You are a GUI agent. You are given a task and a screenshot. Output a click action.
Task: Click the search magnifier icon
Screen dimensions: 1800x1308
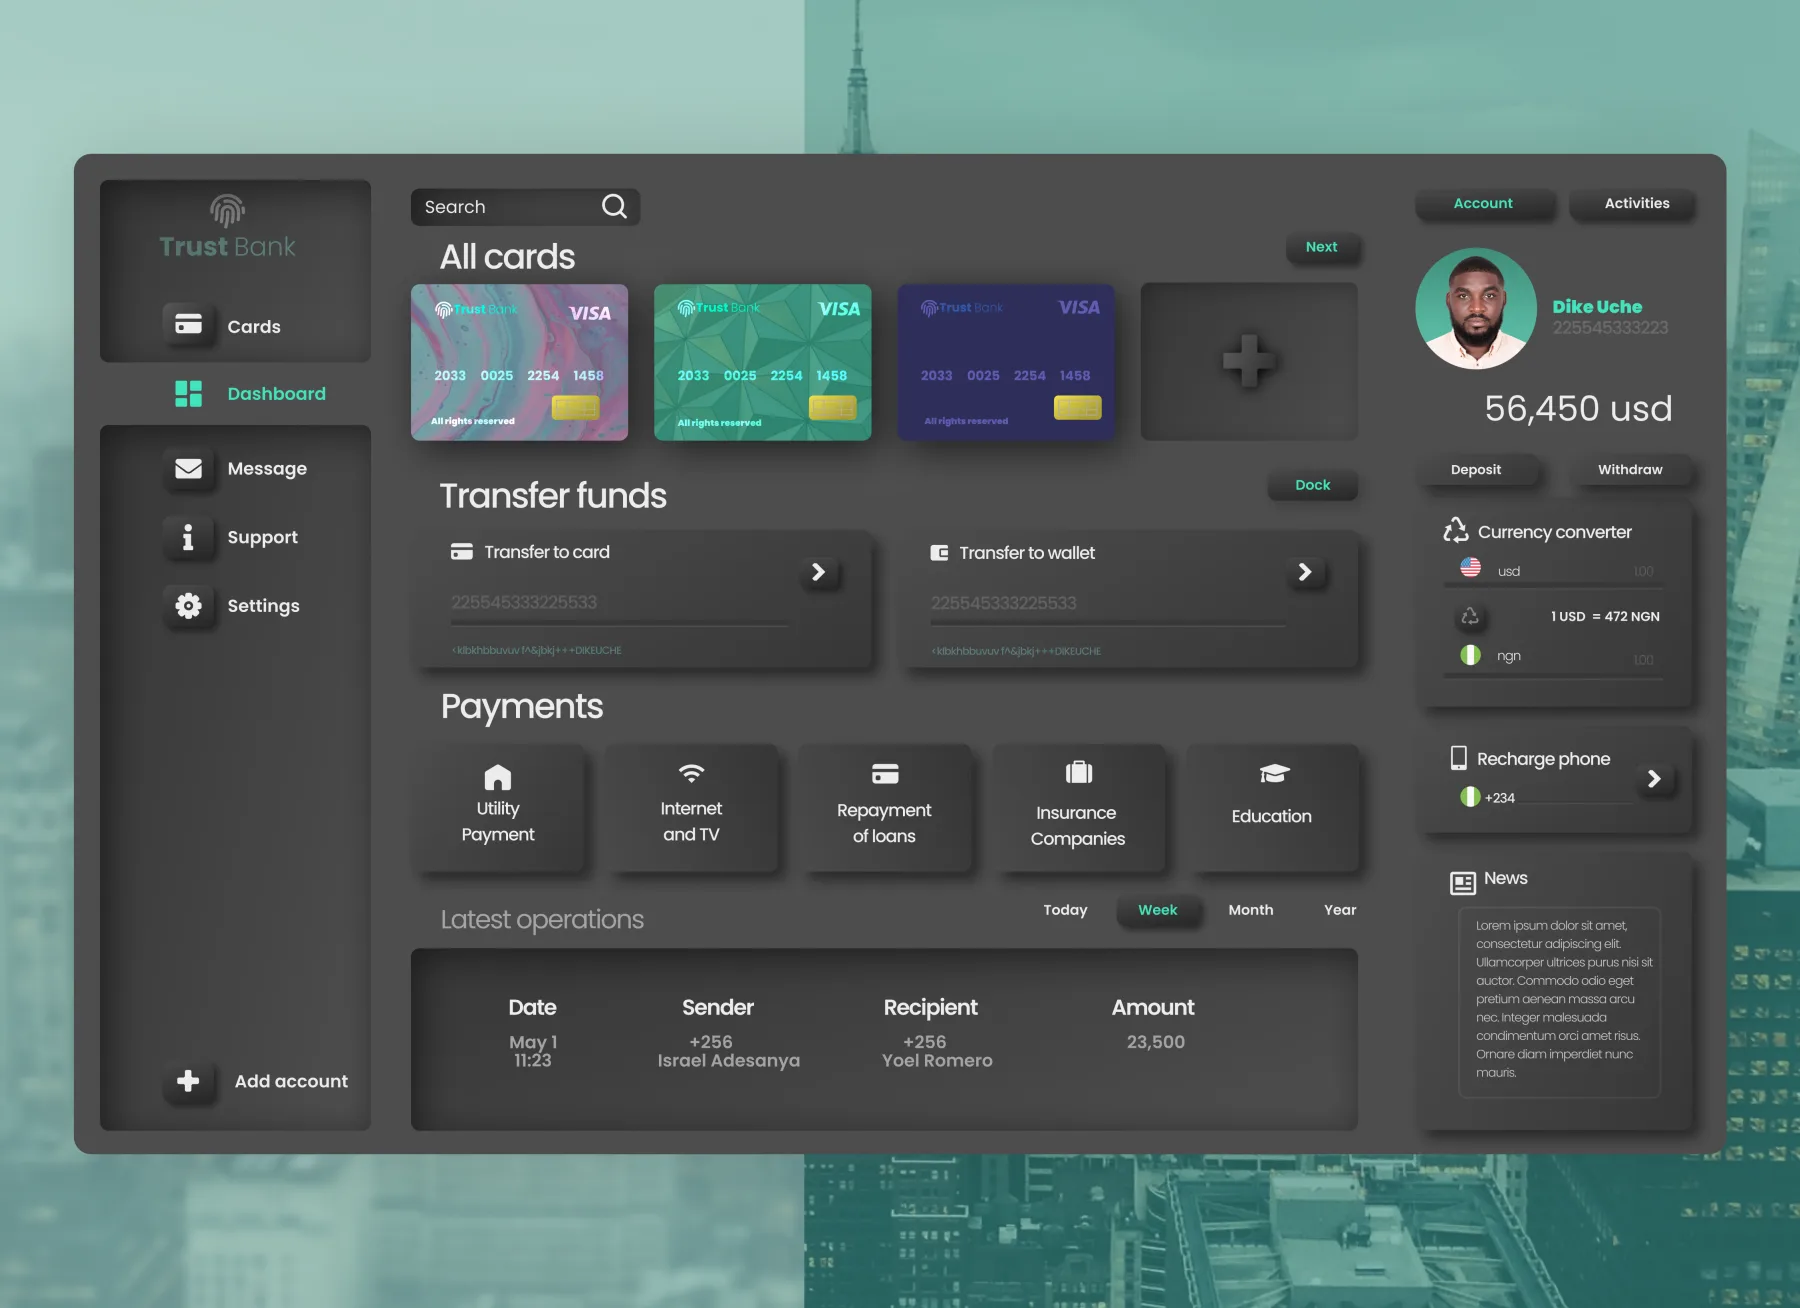click(x=614, y=206)
